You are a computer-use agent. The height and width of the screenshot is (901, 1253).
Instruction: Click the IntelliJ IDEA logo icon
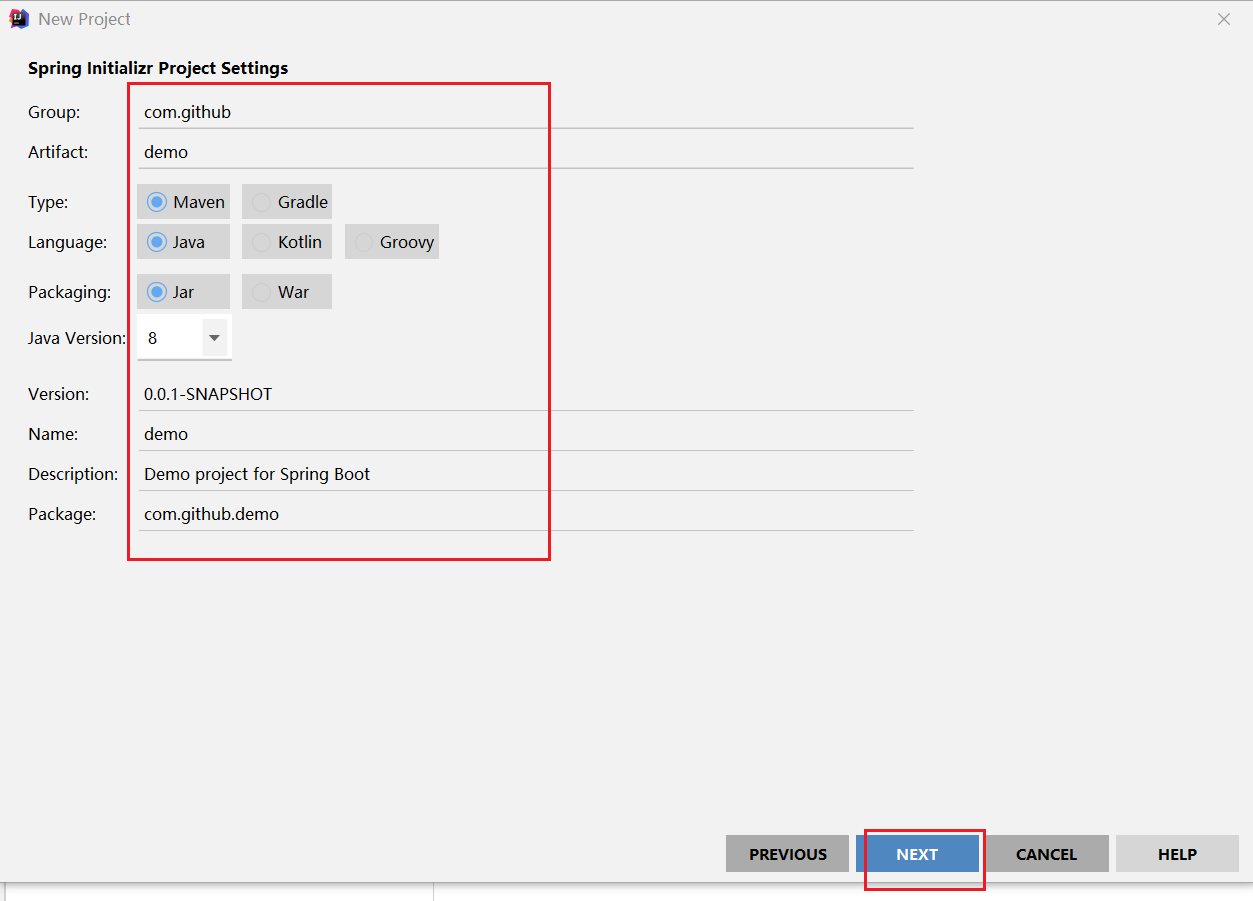(18, 19)
